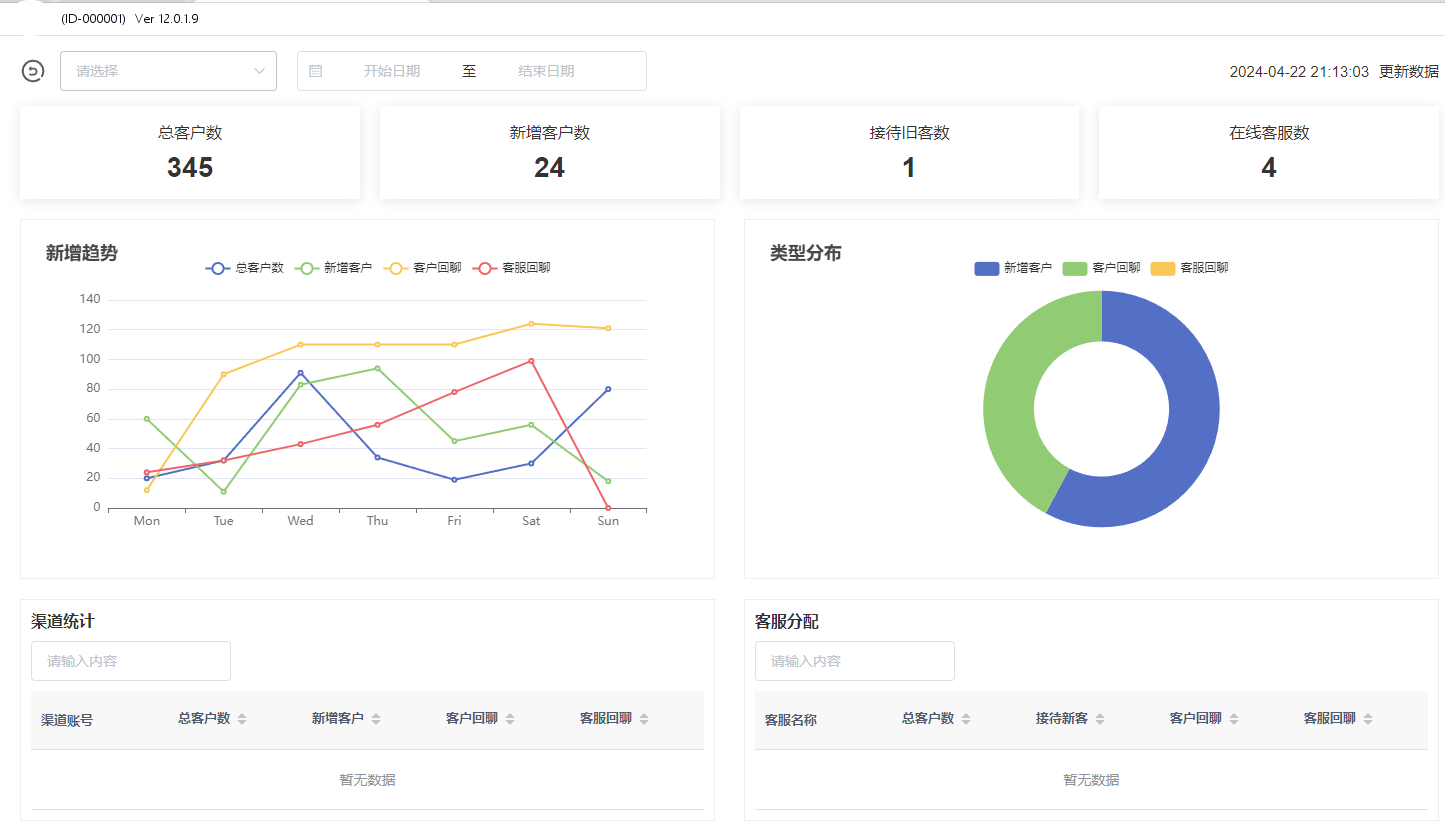Click the 接待旧客数 1 summary card
Viewport: 1445px width, 822px height.
(x=909, y=152)
